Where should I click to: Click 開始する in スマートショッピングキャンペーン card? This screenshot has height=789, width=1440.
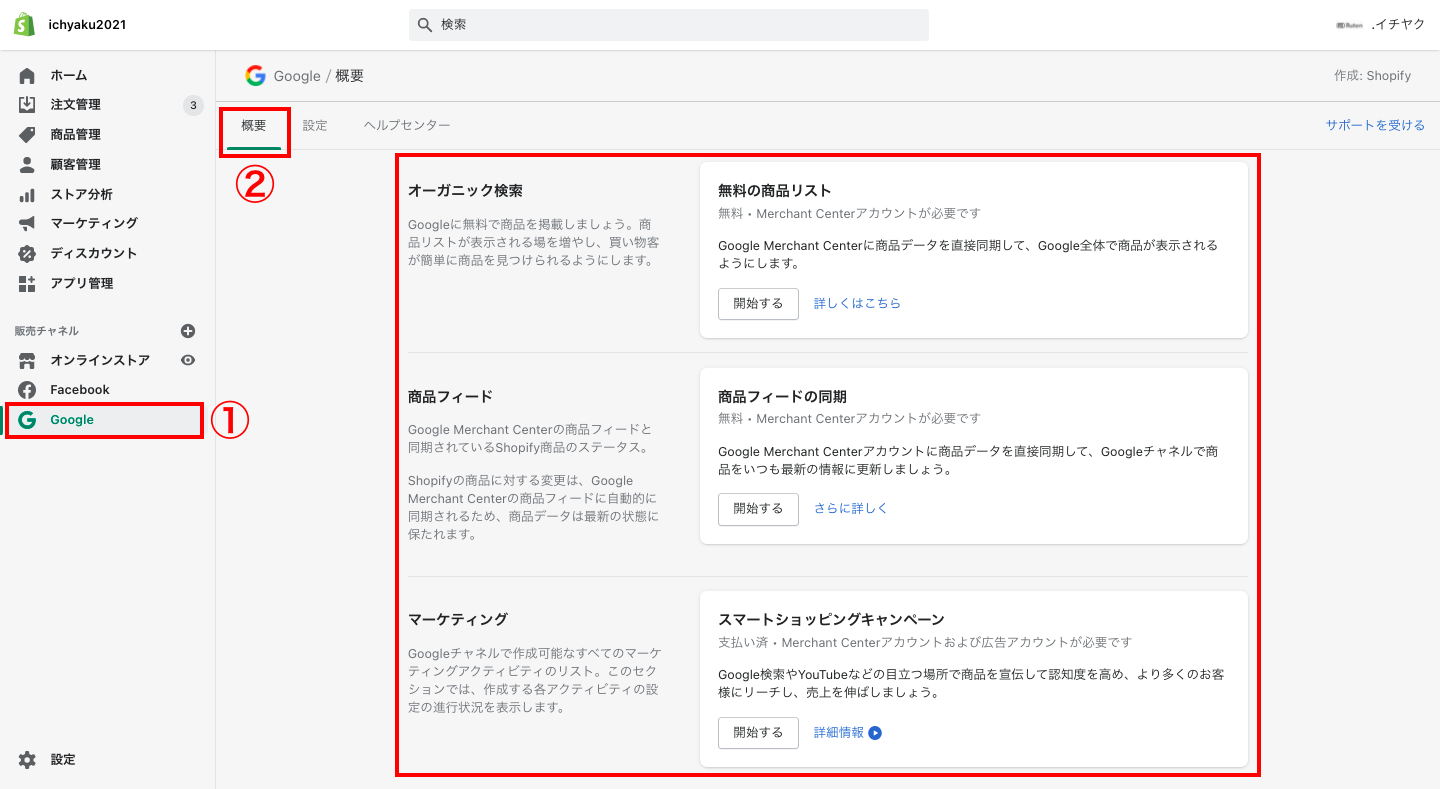(758, 732)
